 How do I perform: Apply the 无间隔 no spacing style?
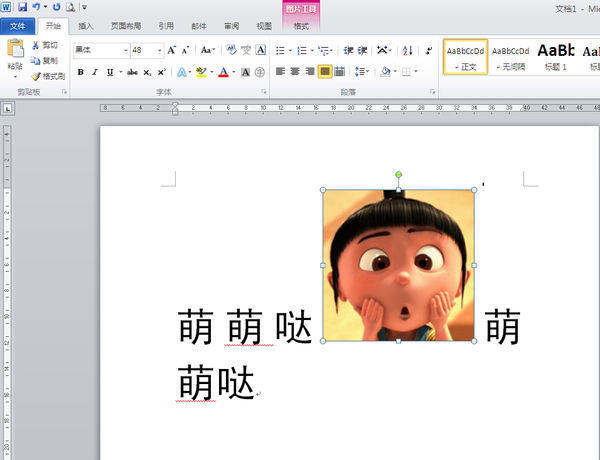[510, 57]
